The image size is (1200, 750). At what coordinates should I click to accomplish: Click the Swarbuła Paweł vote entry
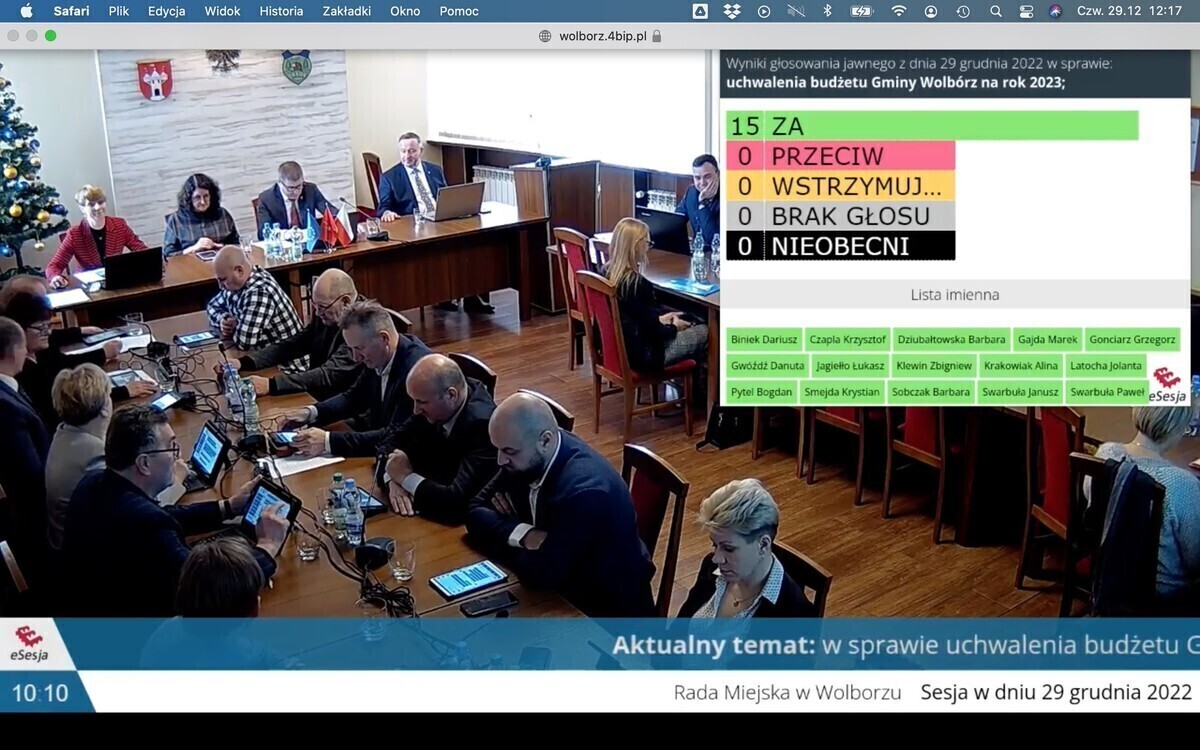[x=1106, y=391]
